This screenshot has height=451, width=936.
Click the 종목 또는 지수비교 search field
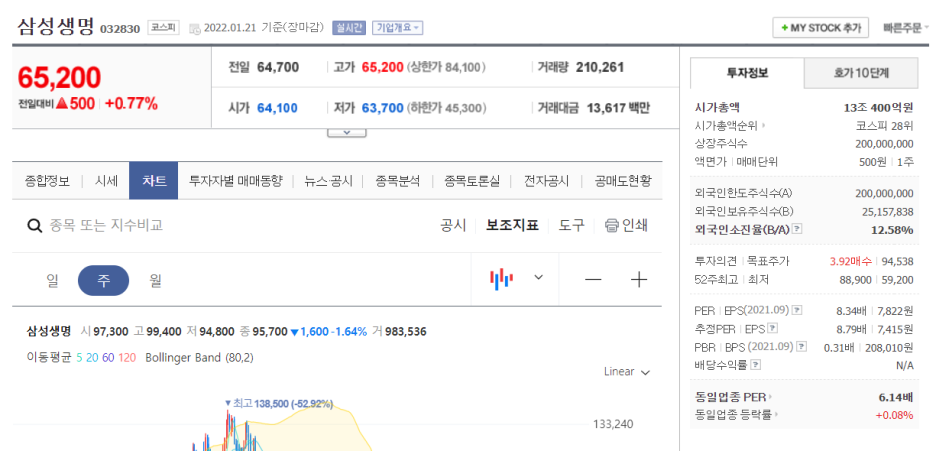[106, 226]
